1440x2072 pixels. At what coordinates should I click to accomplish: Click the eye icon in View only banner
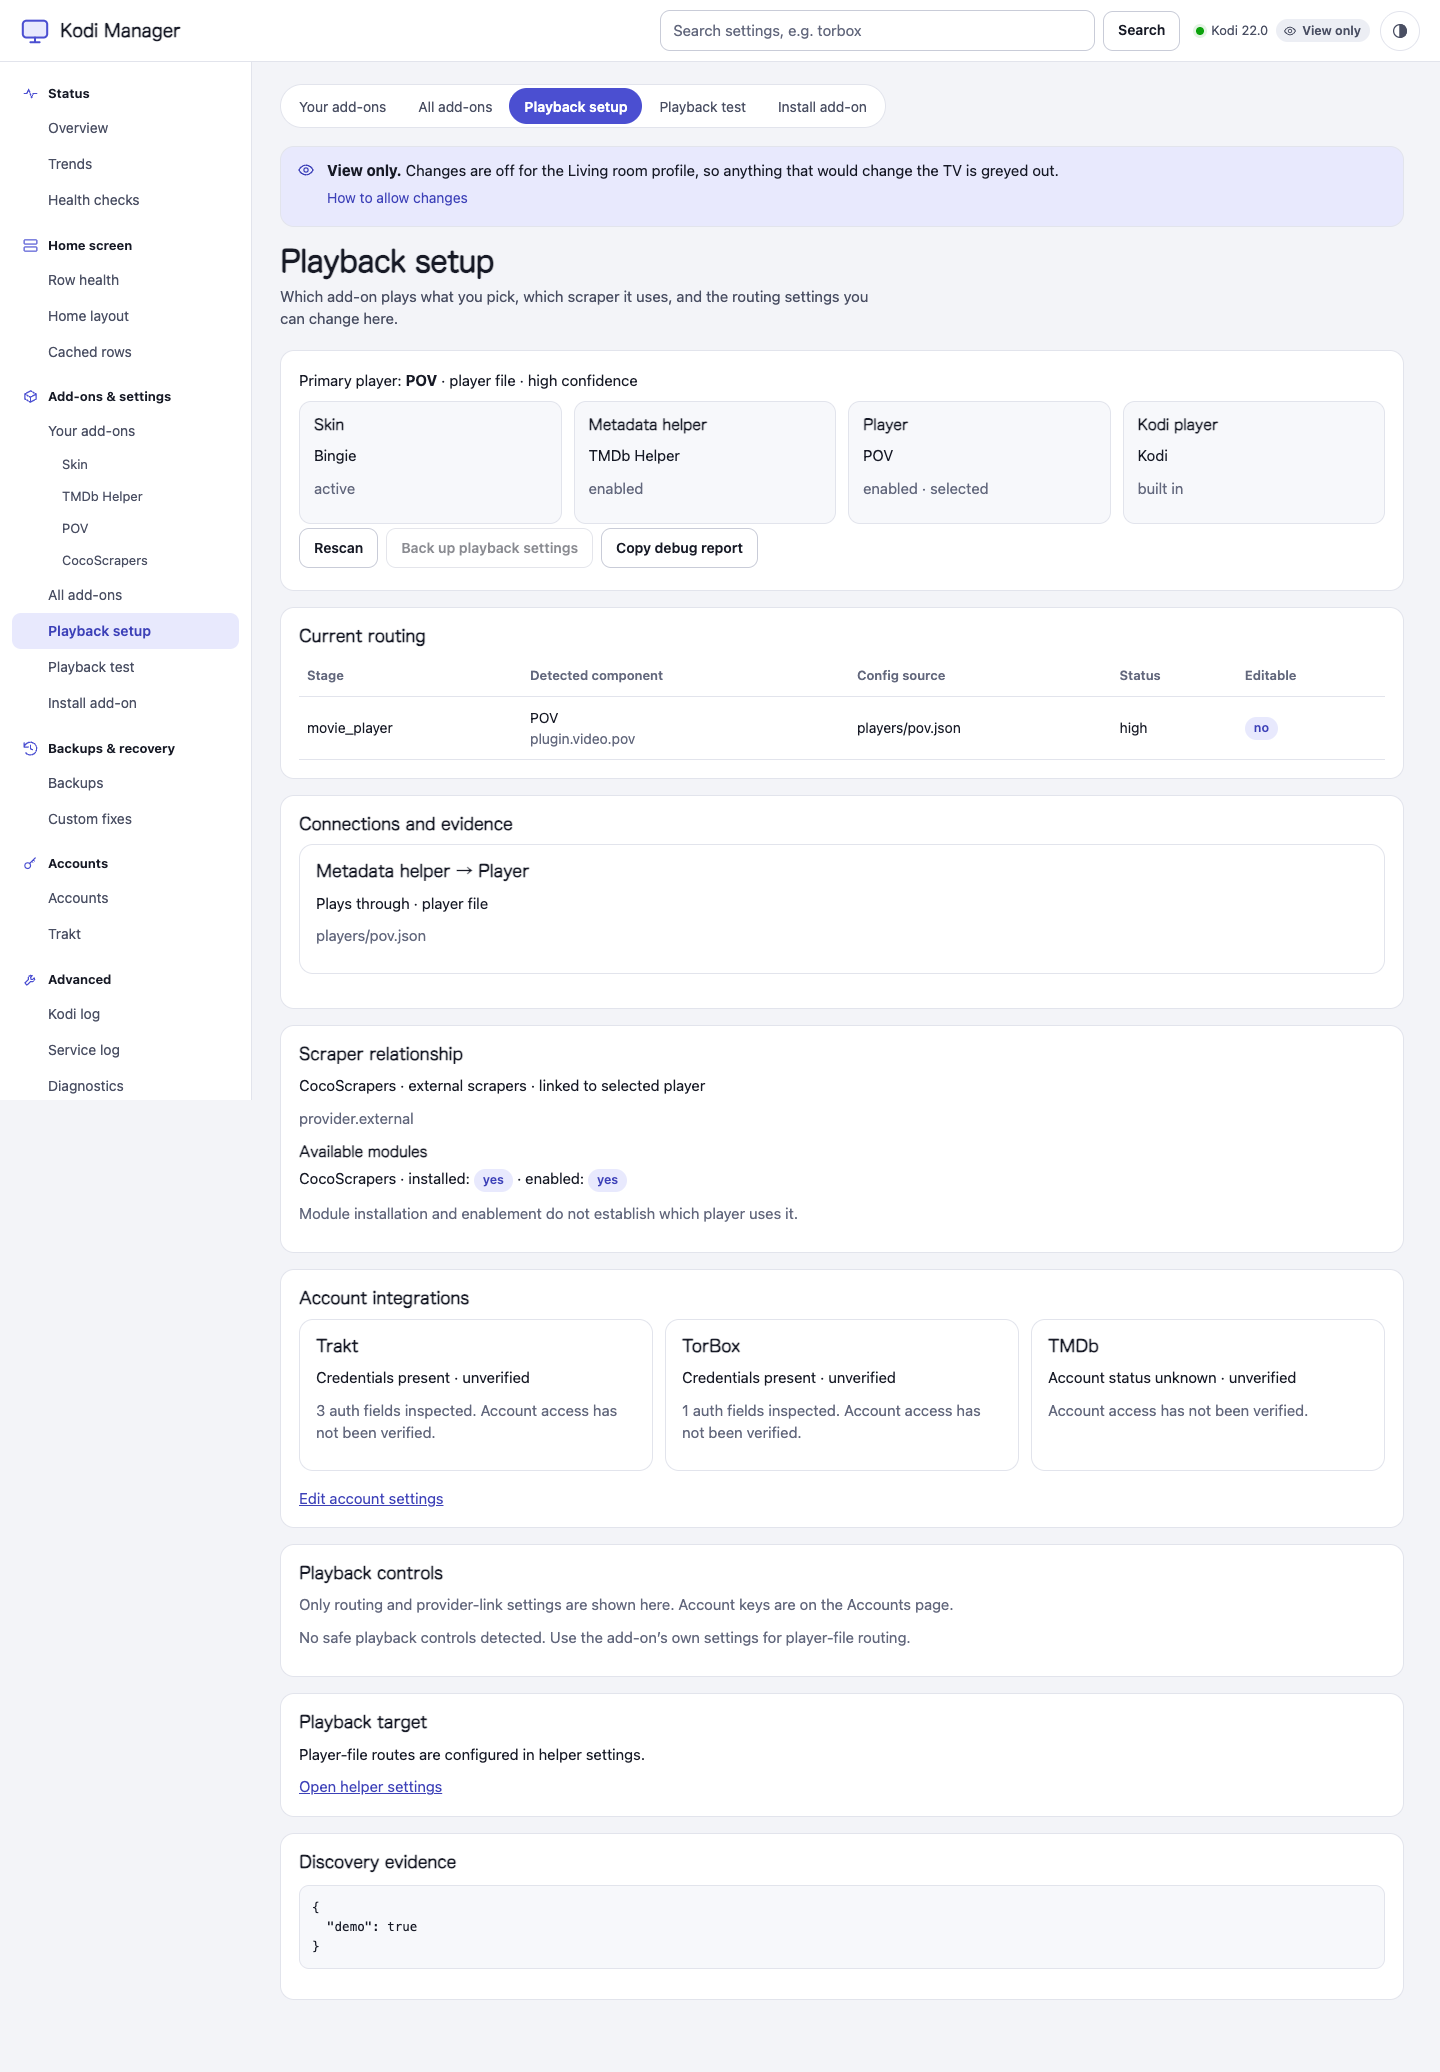click(306, 170)
